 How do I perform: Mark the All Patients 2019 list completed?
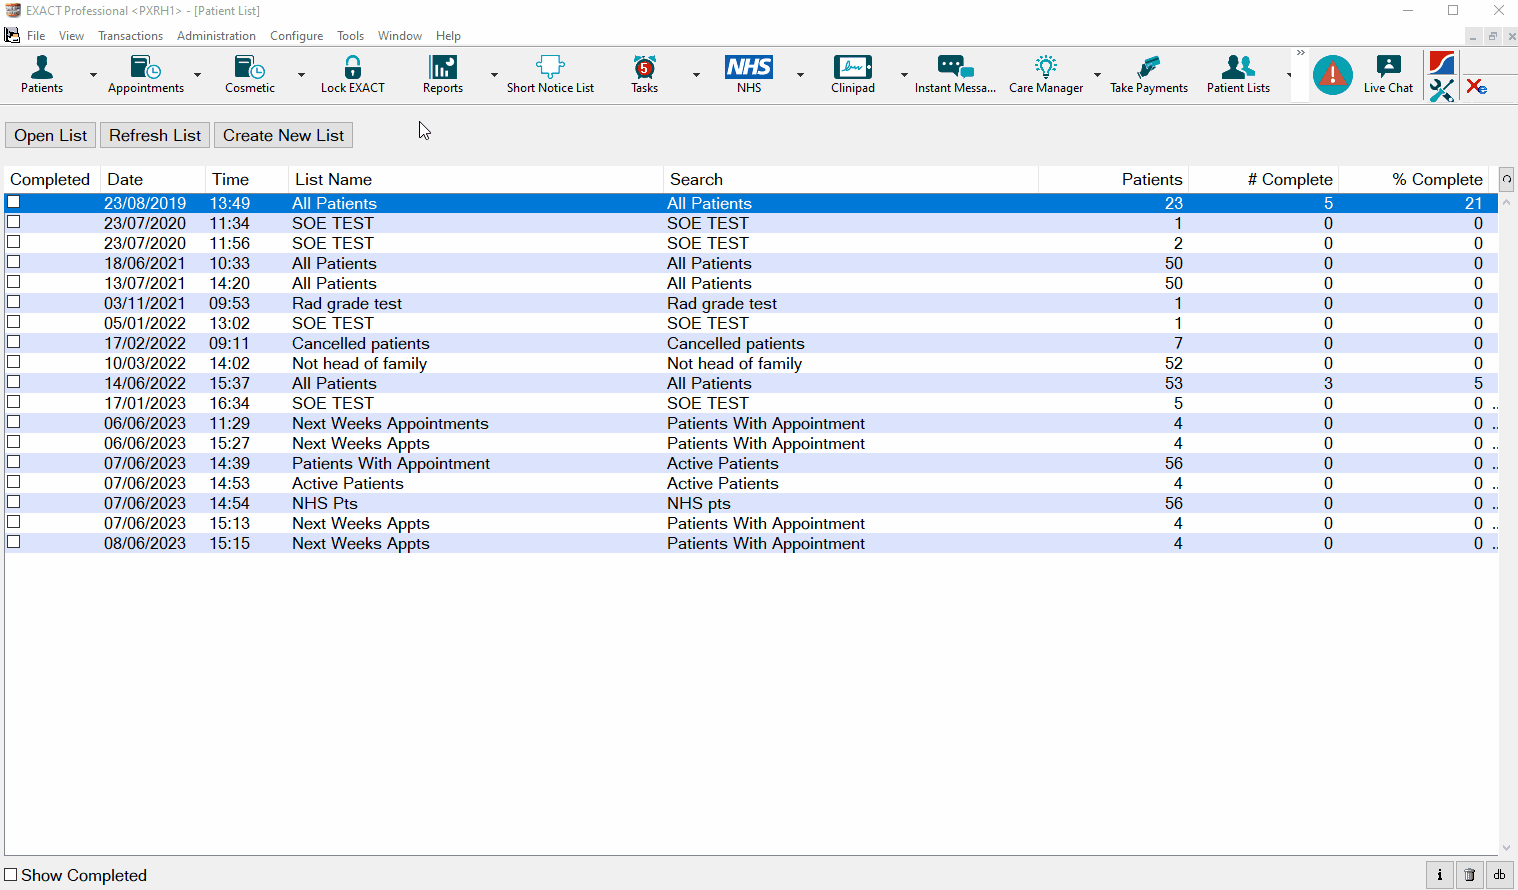click(13, 202)
